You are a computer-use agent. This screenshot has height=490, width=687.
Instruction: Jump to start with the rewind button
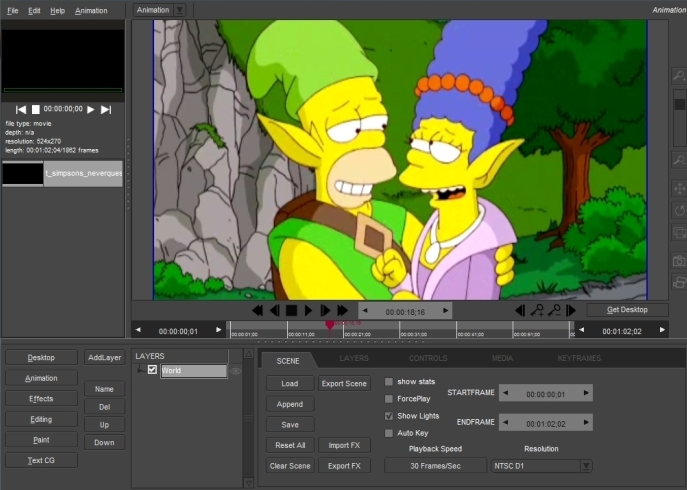click(257, 311)
